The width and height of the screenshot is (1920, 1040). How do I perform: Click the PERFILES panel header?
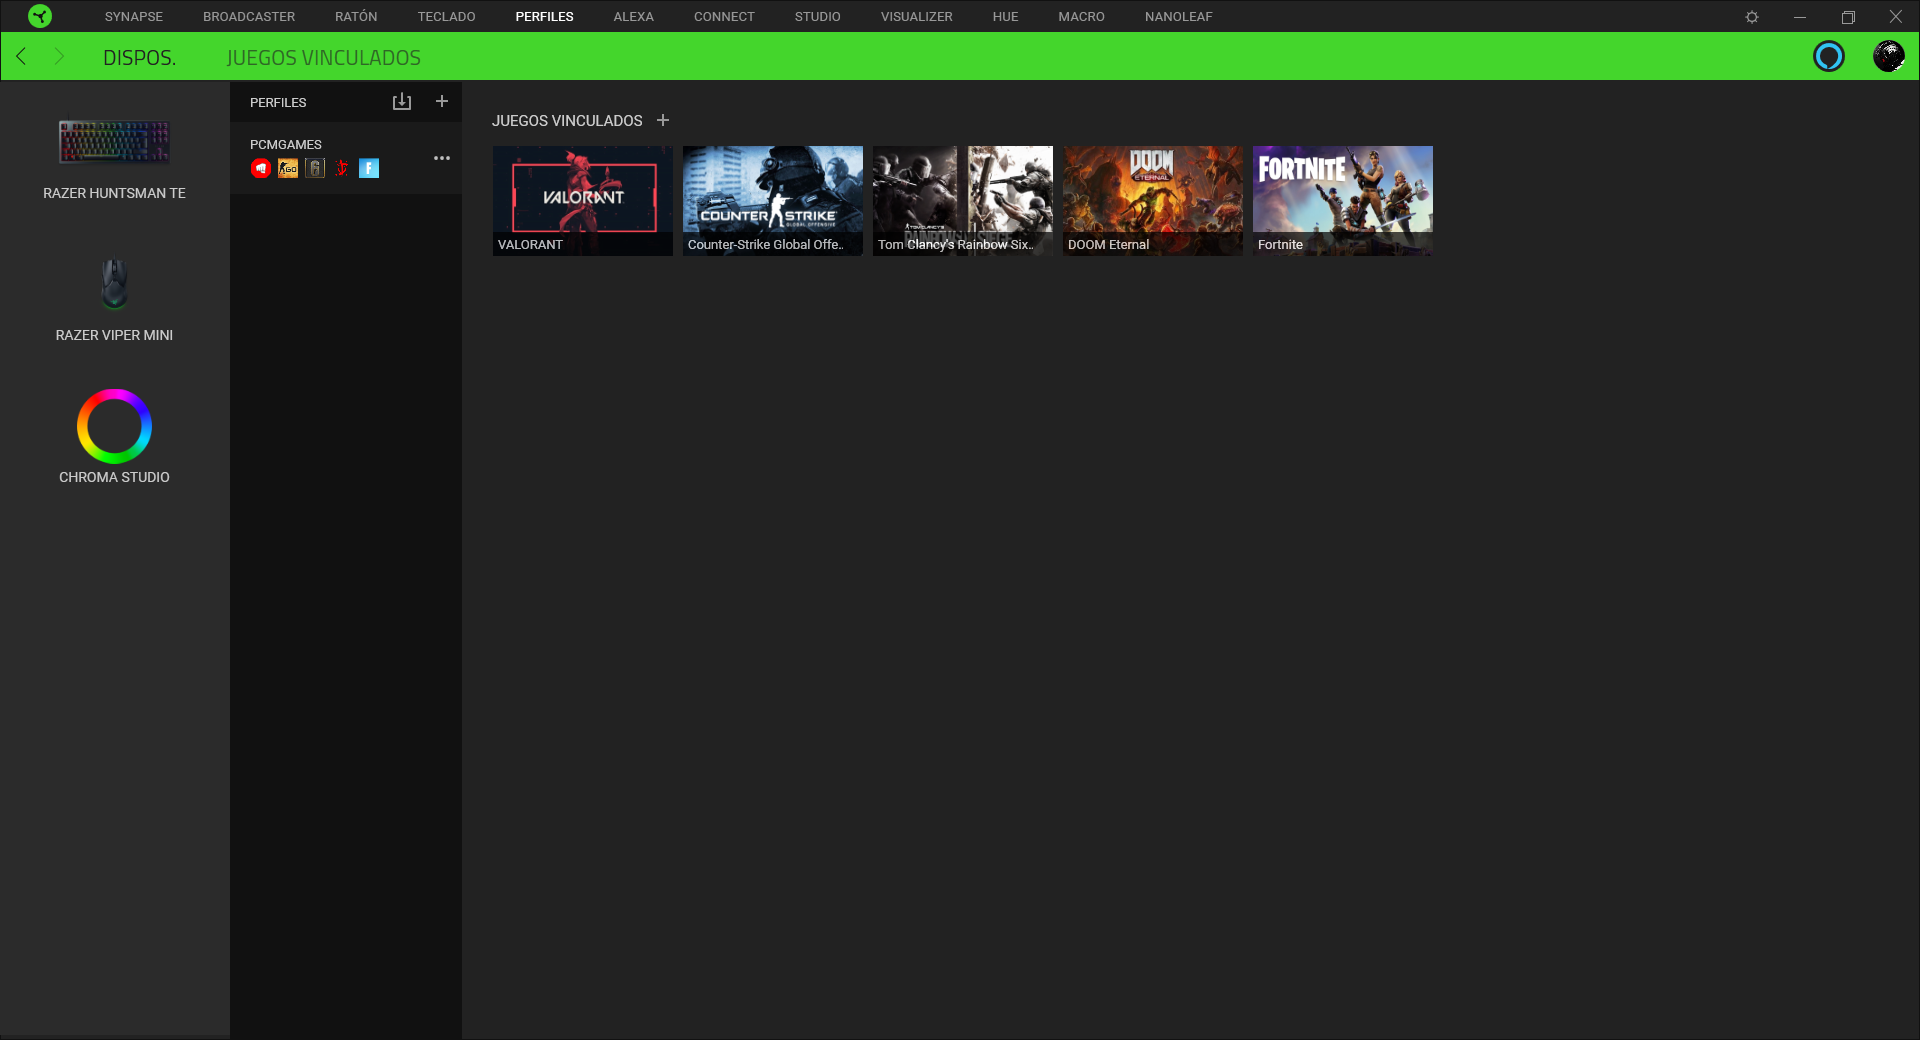pyautogui.click(x=278, y=102)
